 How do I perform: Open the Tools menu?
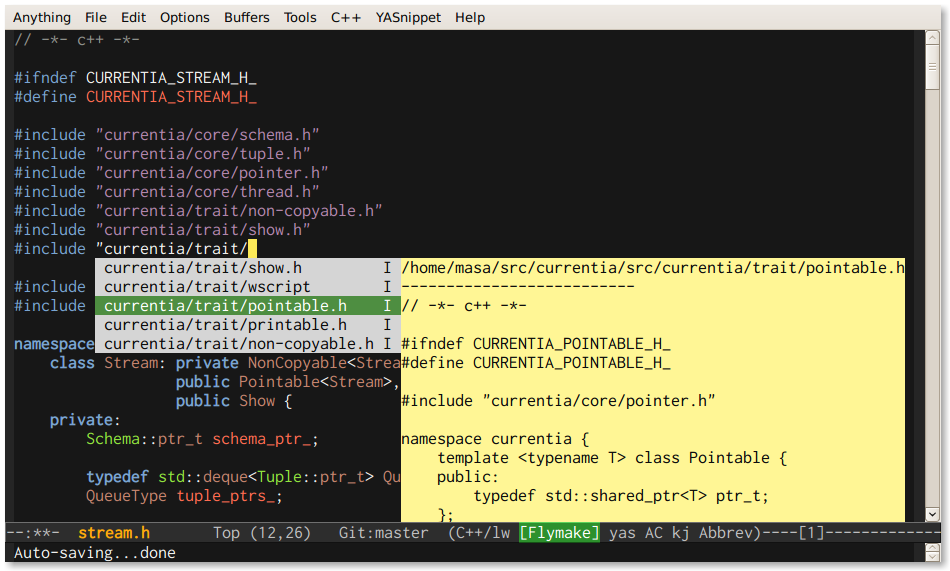[x=300, y=18]
